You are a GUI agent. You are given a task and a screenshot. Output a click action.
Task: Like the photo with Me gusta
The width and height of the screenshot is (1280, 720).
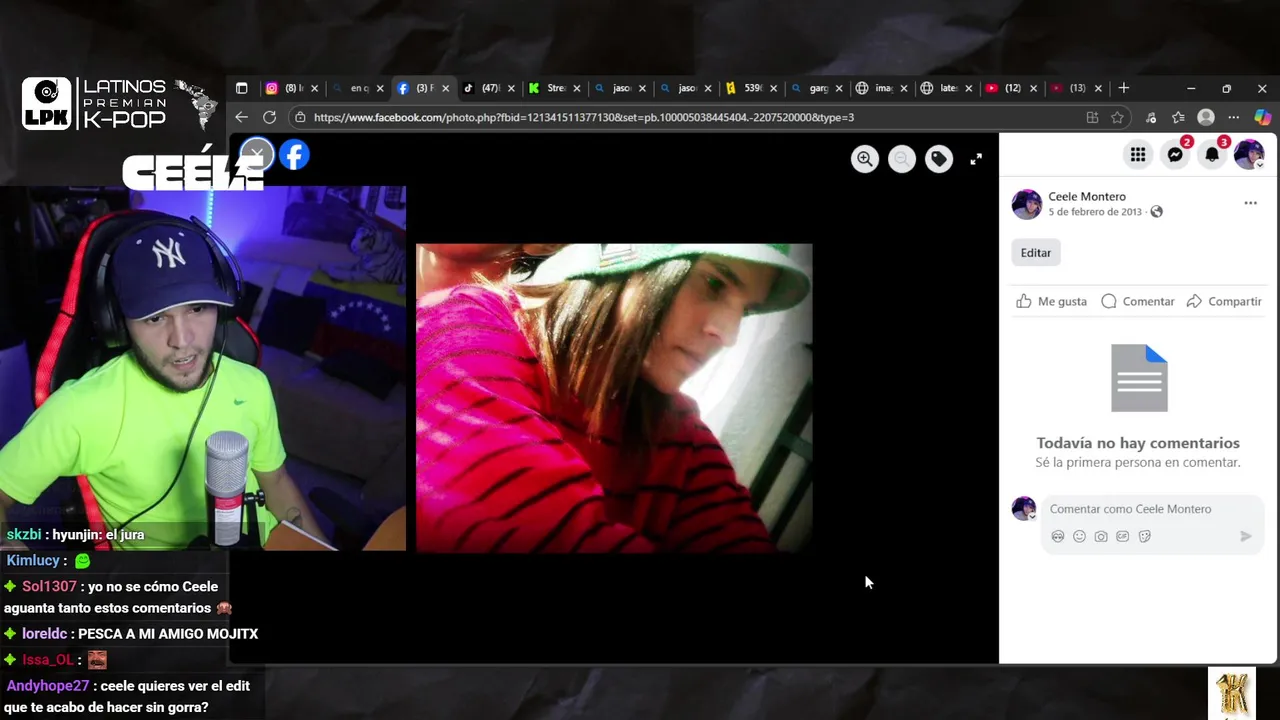click(x=1051, y=301)
